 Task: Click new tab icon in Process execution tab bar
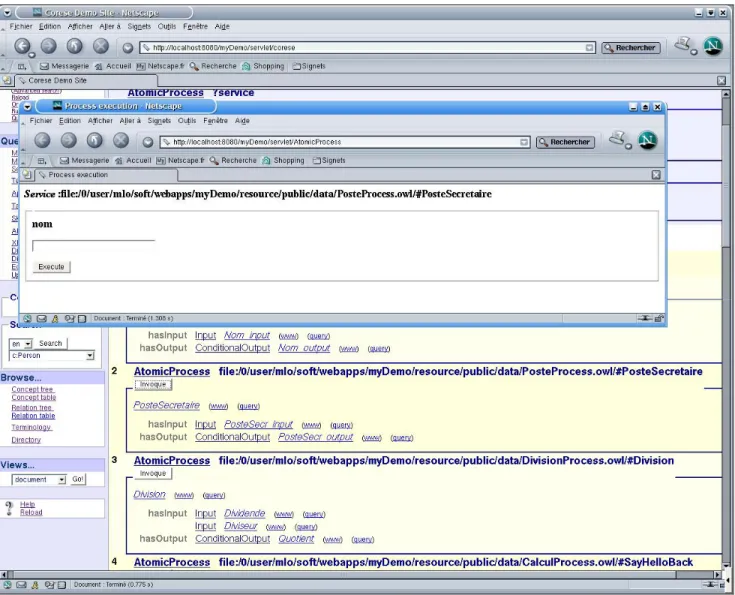(28, 174)
